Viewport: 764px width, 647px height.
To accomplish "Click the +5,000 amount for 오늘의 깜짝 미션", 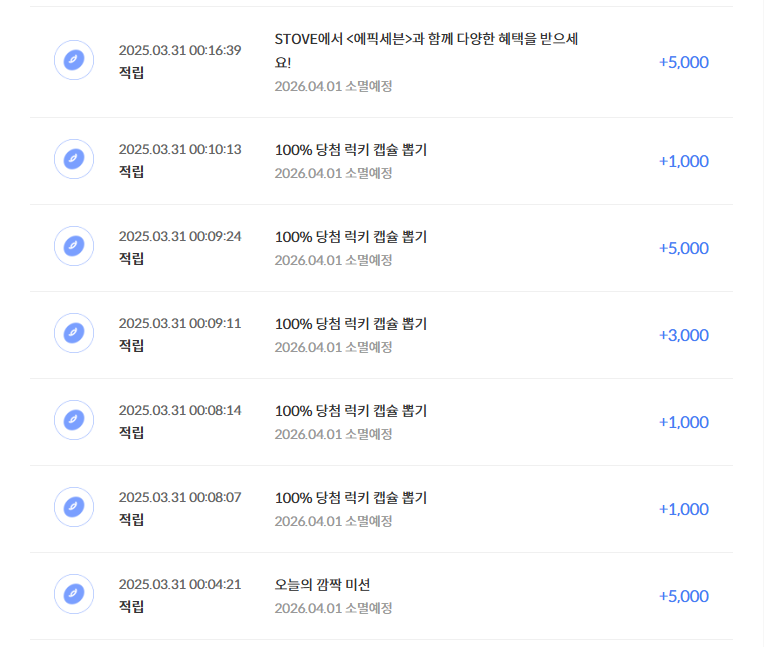I will (684, 596).
